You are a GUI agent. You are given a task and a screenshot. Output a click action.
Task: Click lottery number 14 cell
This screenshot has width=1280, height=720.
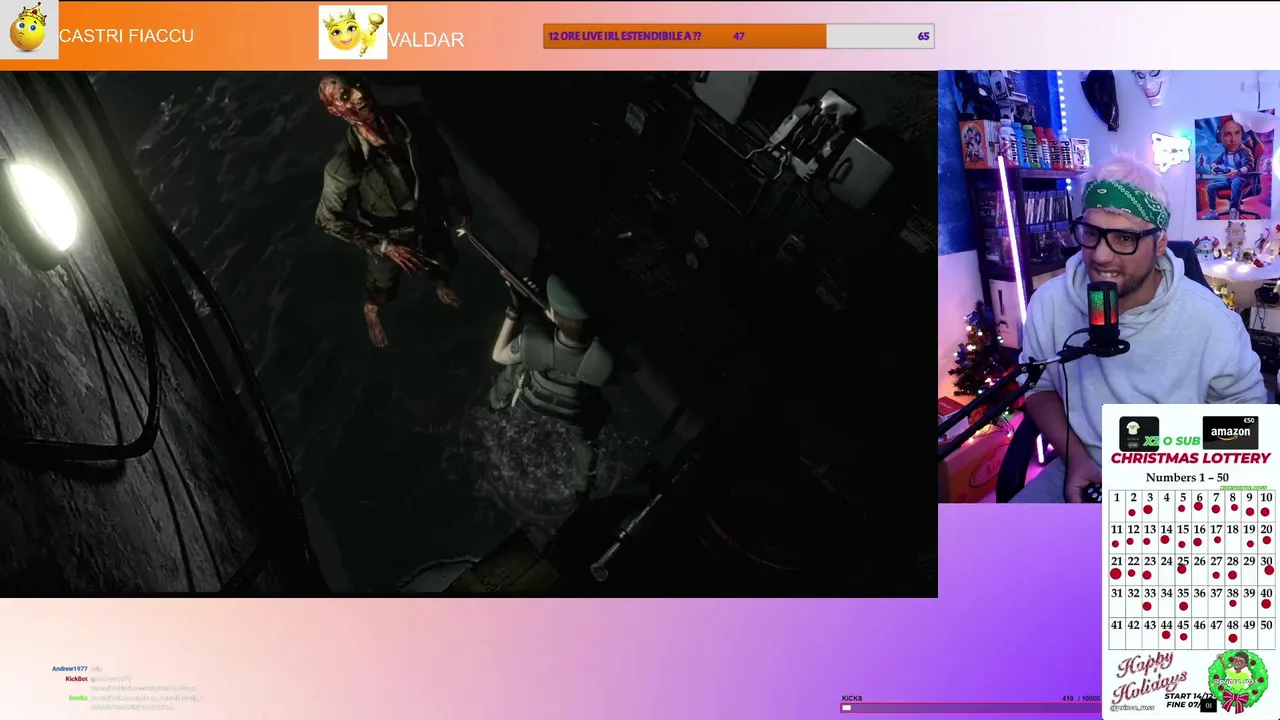pos(1166,537)
